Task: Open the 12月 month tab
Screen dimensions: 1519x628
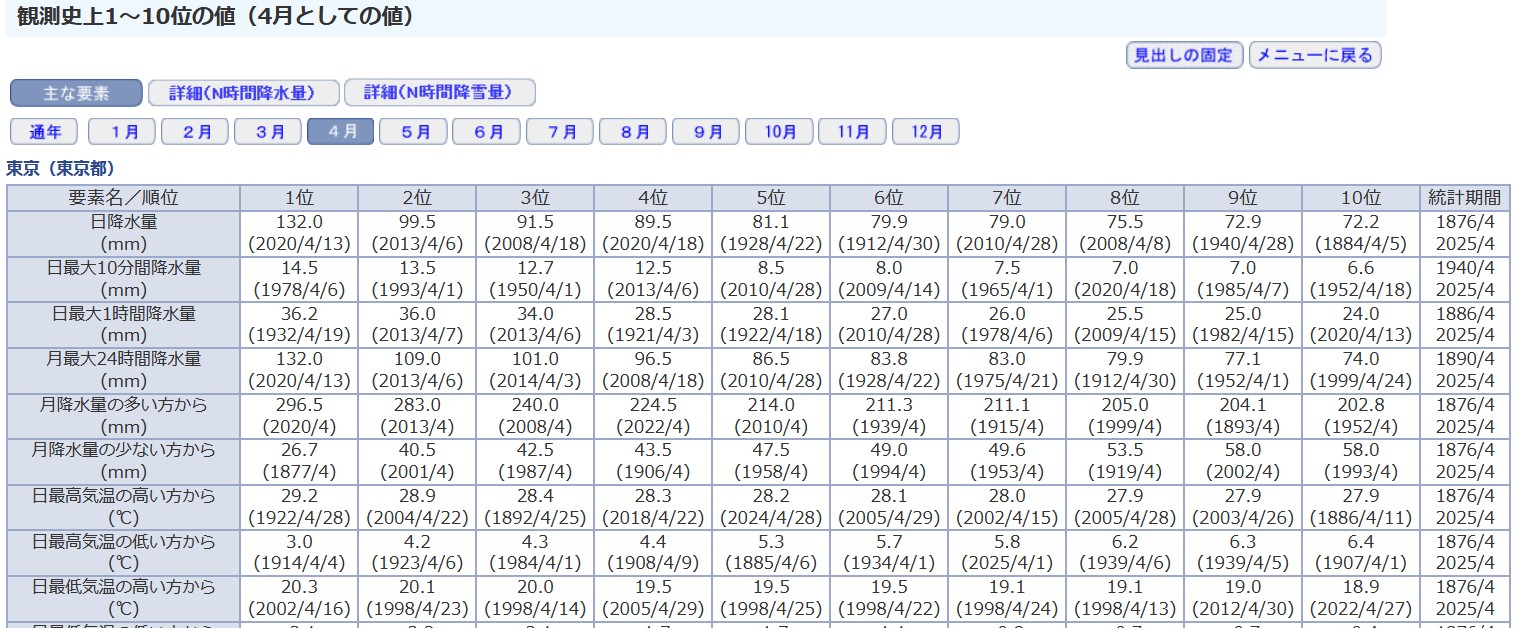Action: [925, 132]
